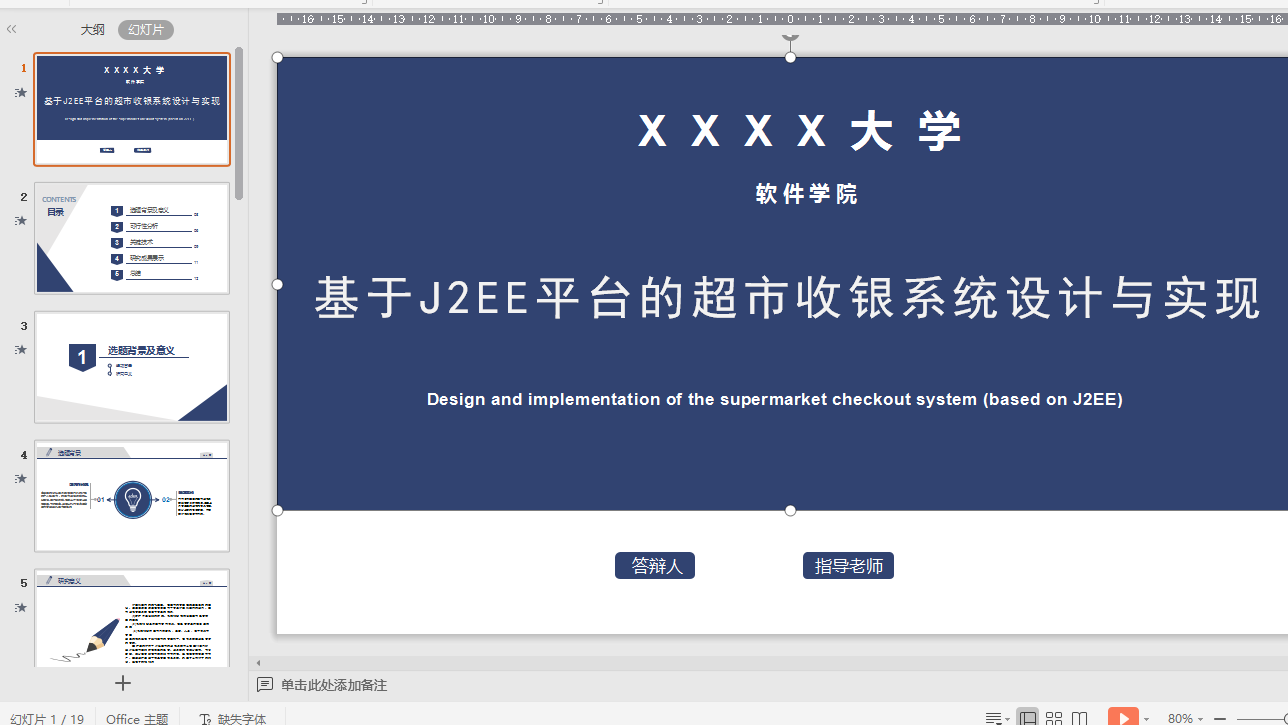Viewport: 1288px width, 725px height.
Task: Click the 软件学院 subtitle text
Action: click(x=807, y=194)
